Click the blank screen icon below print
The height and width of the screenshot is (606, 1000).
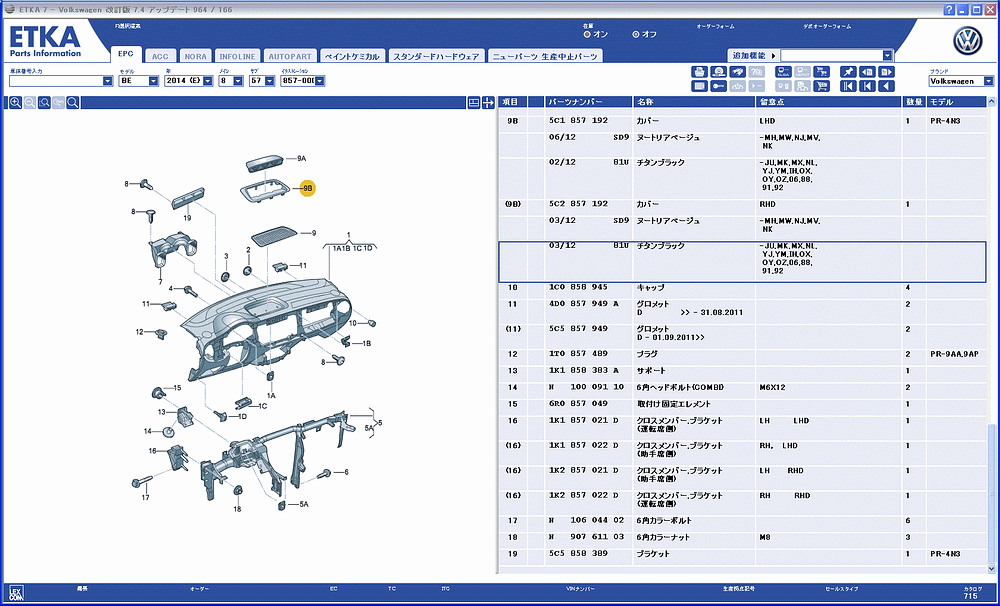tap(700, 86)
